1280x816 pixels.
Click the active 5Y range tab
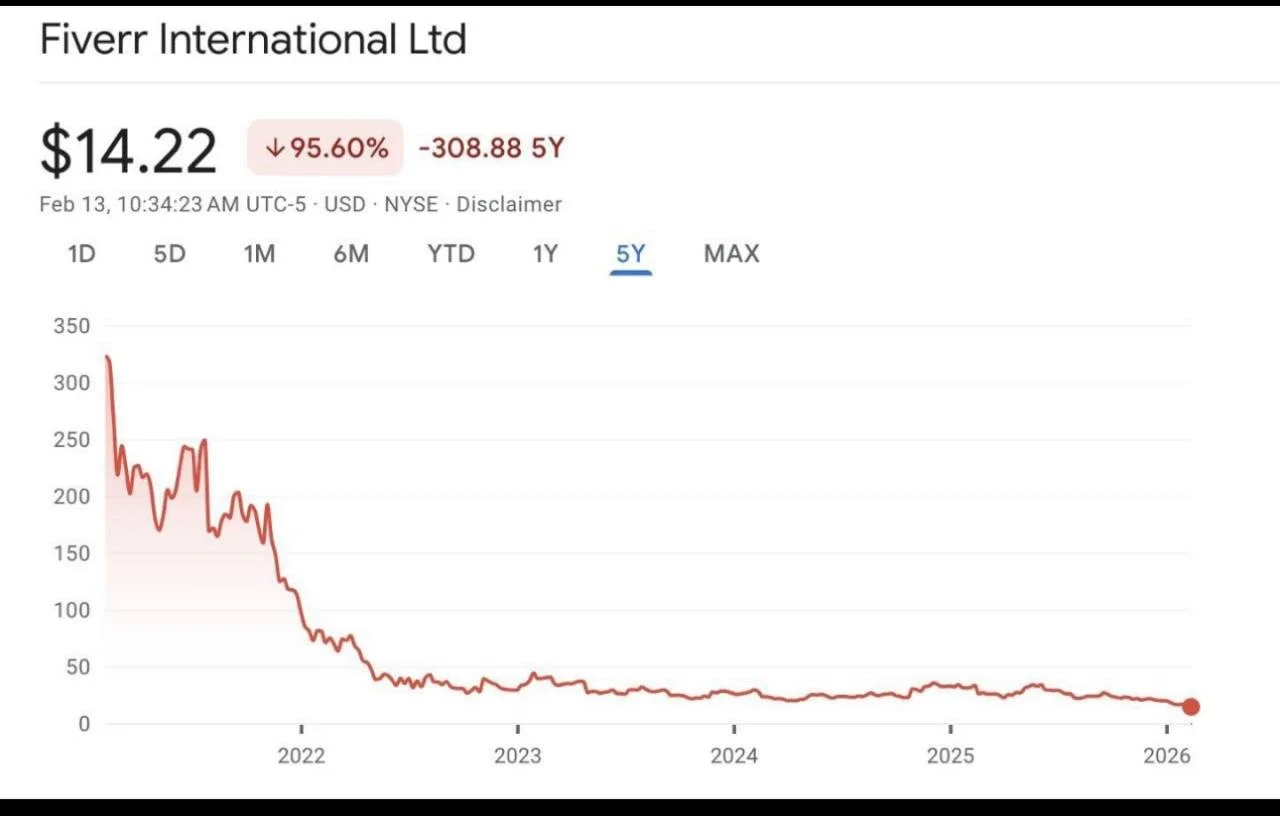coord(631,254)
